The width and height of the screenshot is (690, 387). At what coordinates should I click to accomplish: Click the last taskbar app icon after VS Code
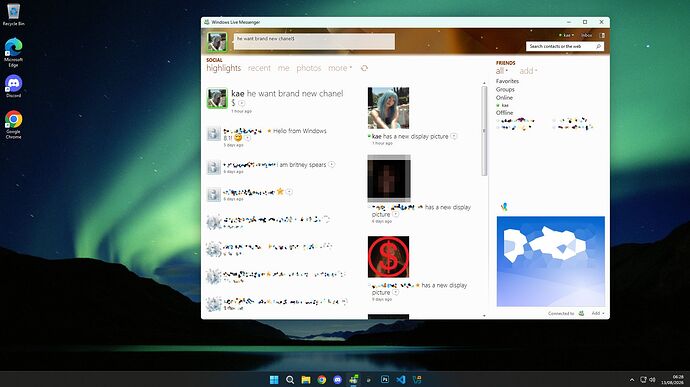pyautogui.click(x=417, y=380)
